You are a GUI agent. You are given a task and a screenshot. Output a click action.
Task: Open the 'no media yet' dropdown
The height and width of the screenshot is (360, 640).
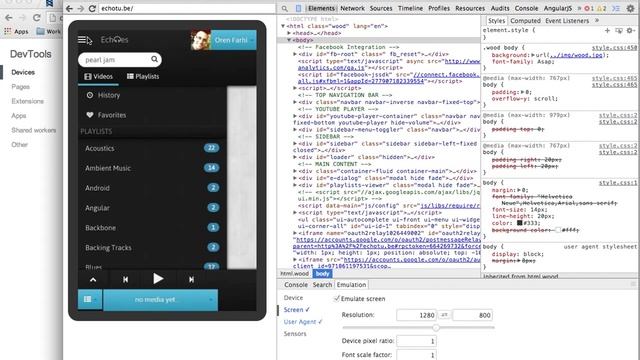[x=160, y=300]
